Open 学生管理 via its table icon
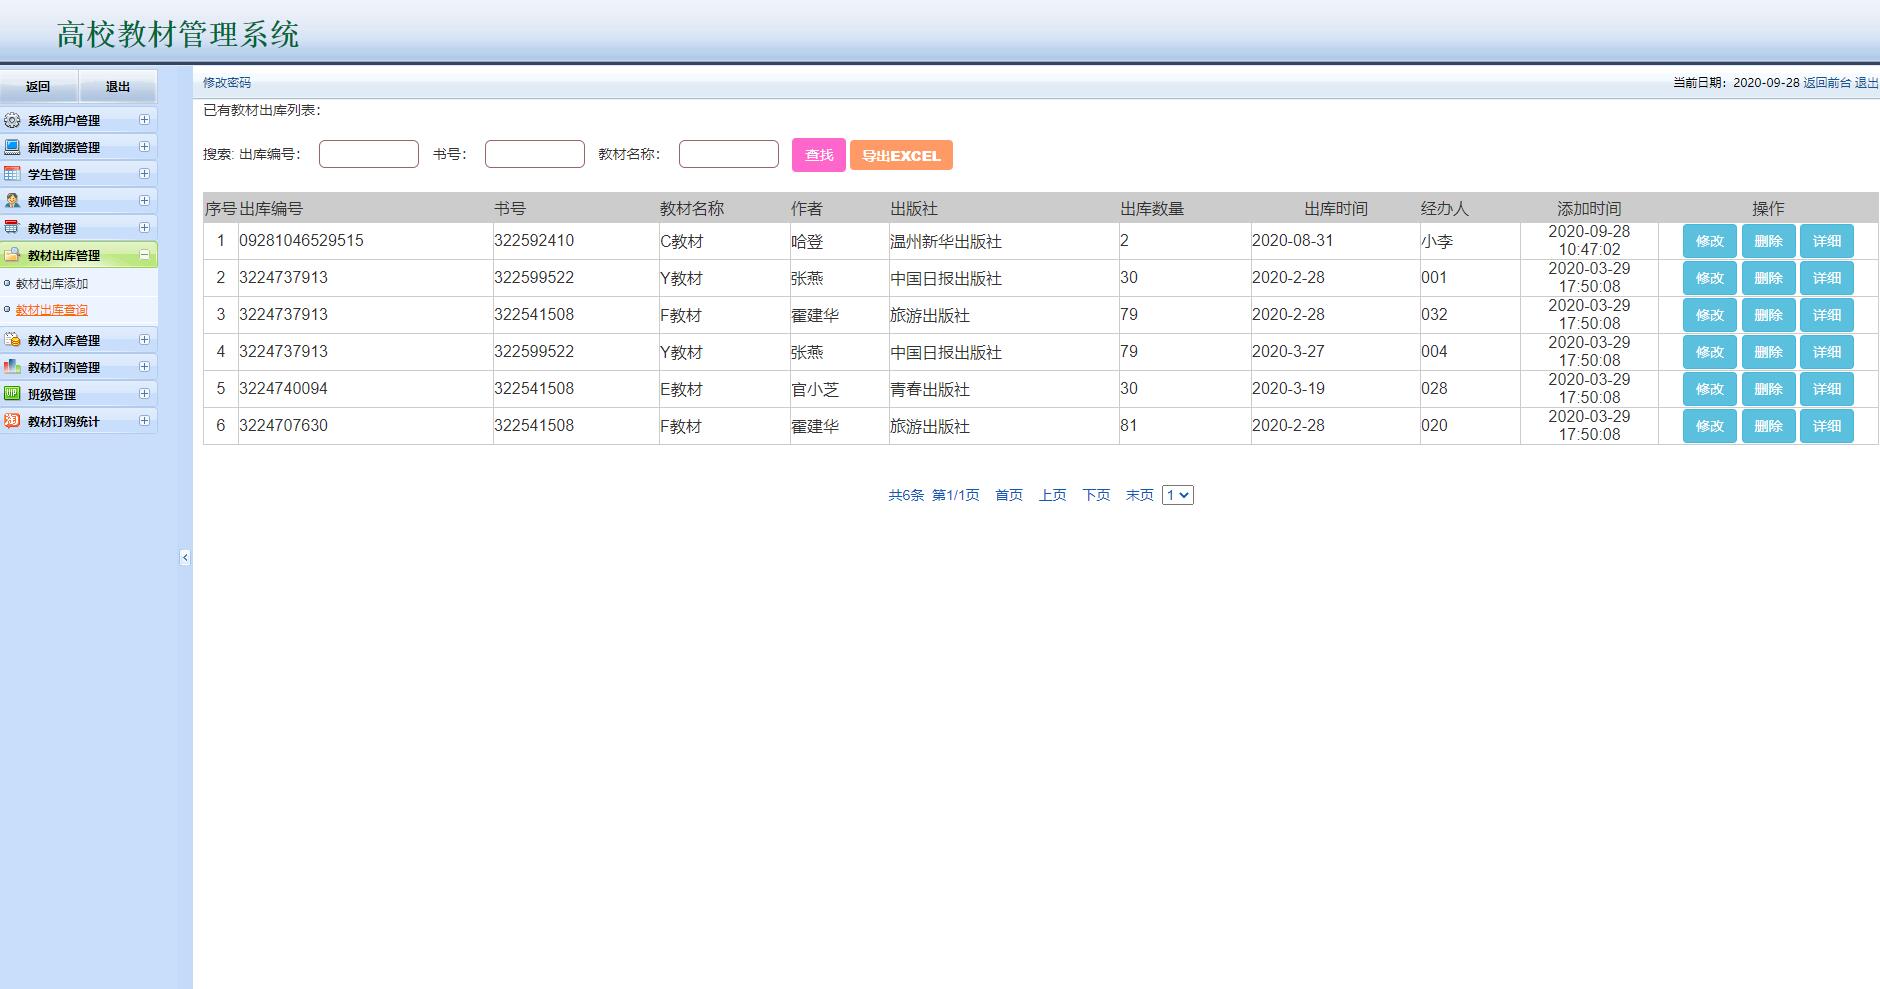1880x989 pixels. (x=13, y=173)
